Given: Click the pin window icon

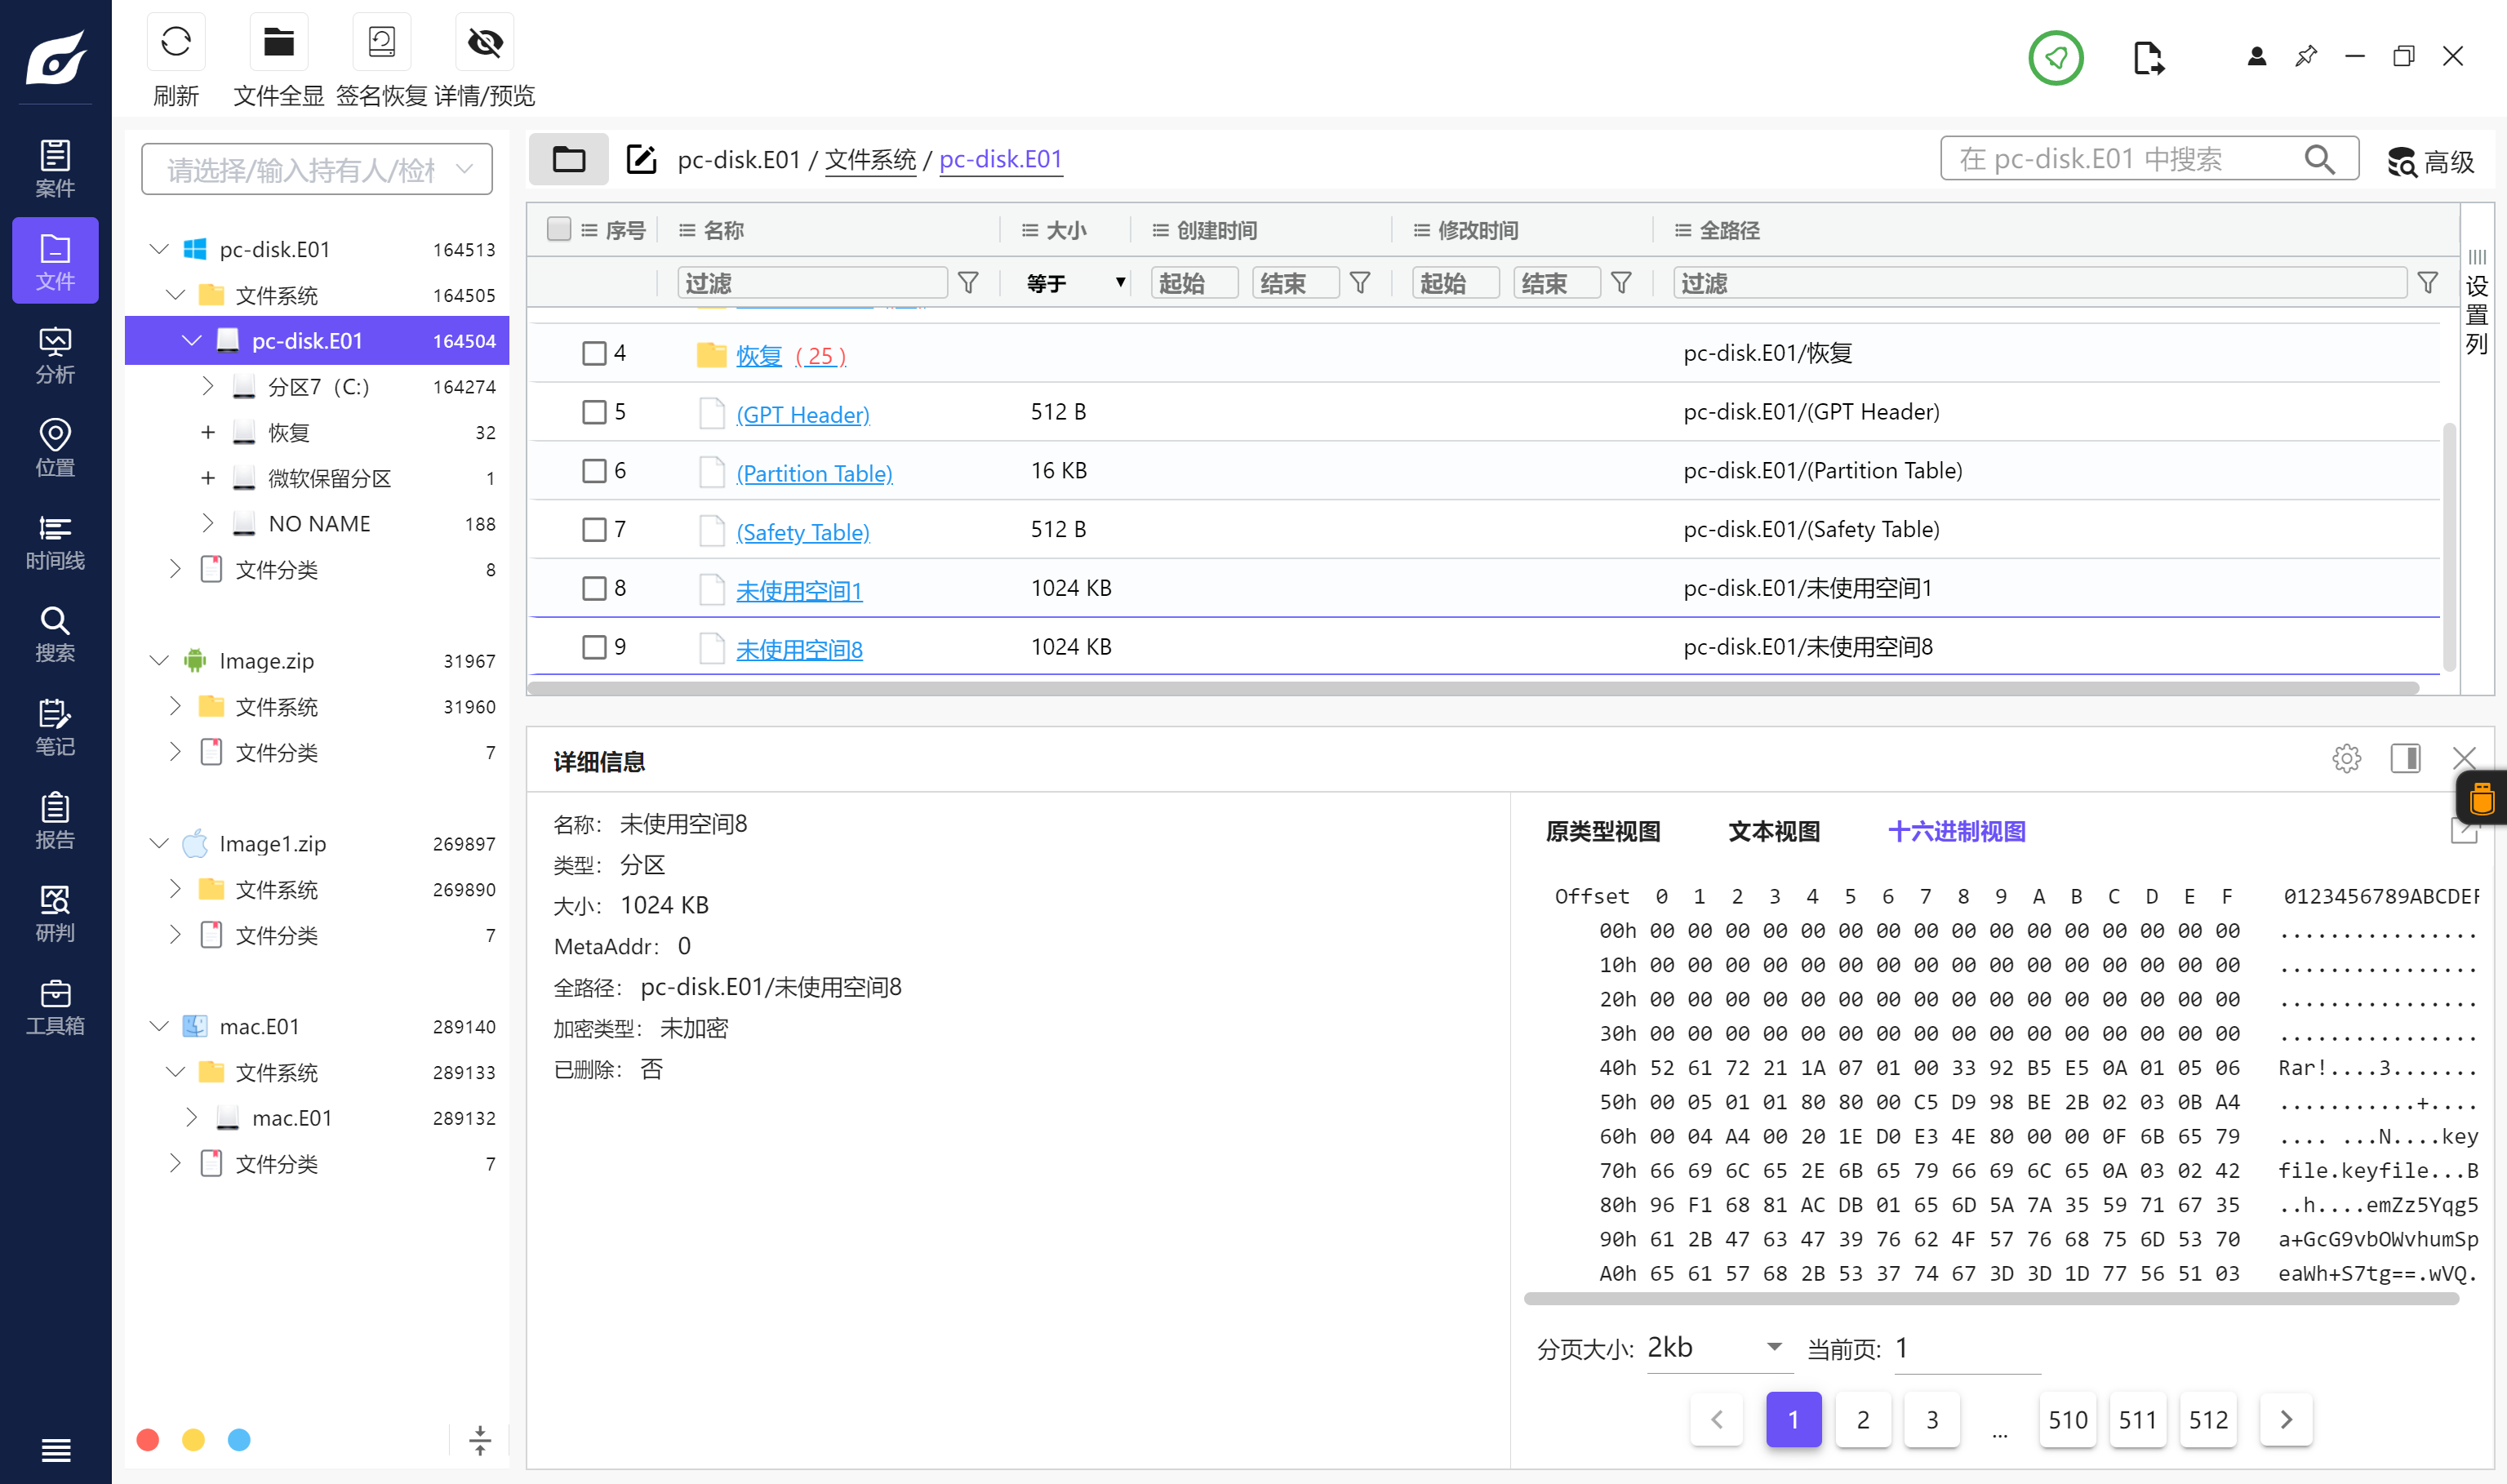Looking at the screenshot, I should point(2306,56).
